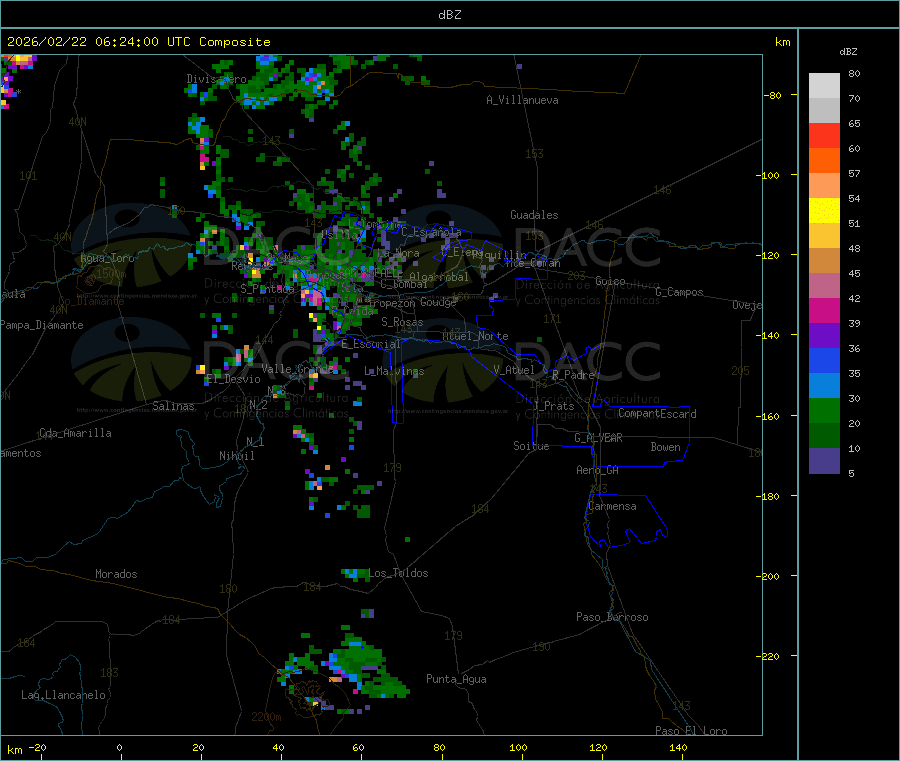Click the 2200m elevation label
This screenshot has height=761, width=900.
(x=266, y=717)
